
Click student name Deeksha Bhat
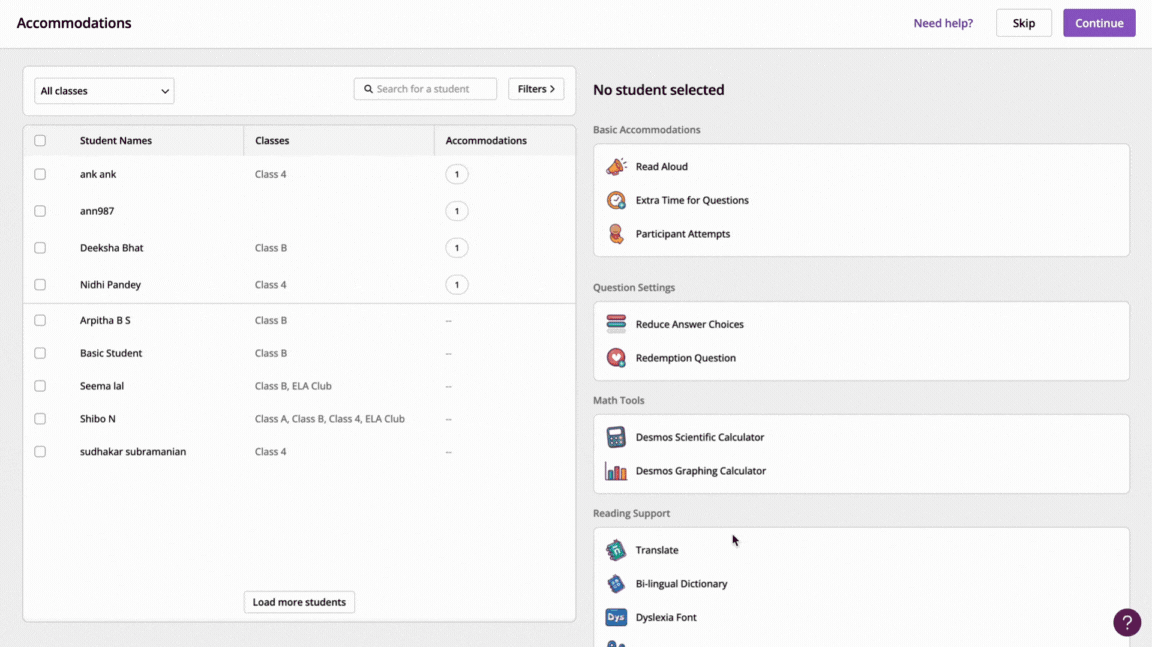(112, 247)
